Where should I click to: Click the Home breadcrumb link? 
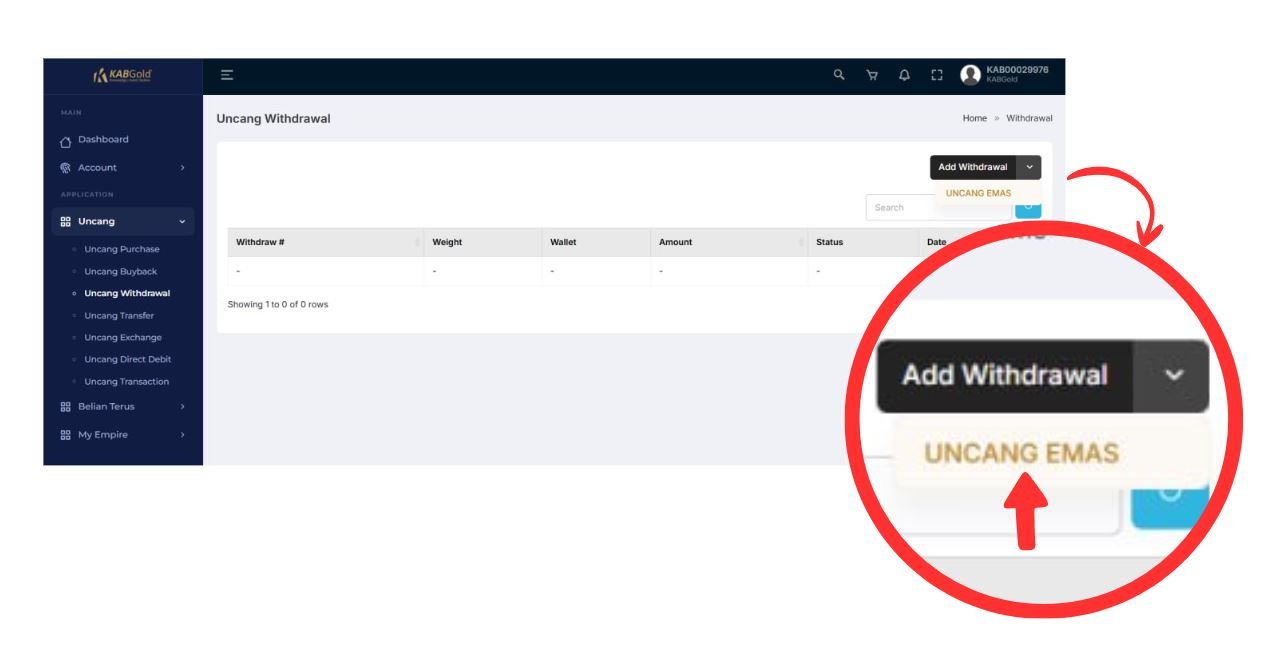974,118
